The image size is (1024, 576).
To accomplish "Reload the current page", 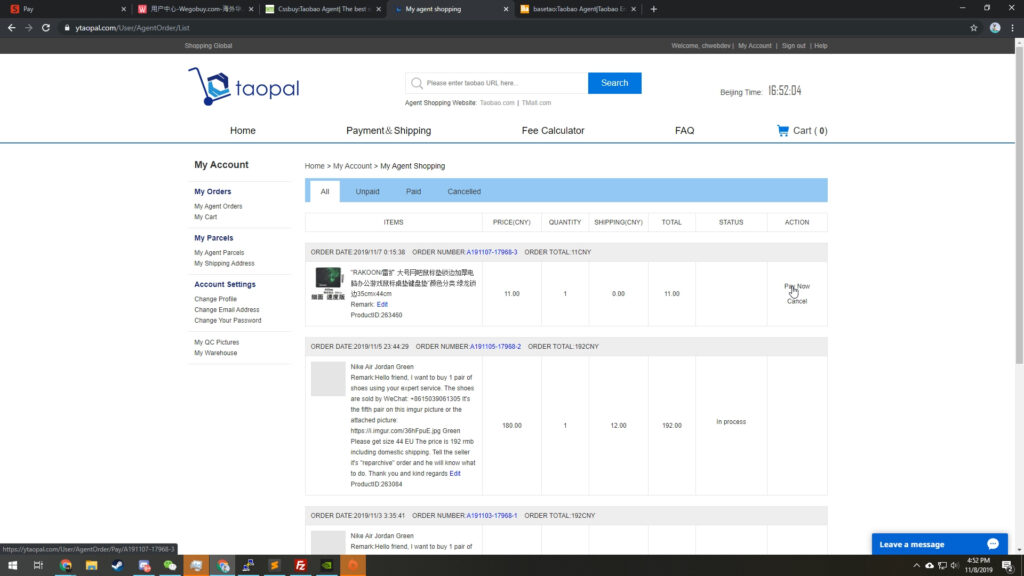I will pos(46,28).
